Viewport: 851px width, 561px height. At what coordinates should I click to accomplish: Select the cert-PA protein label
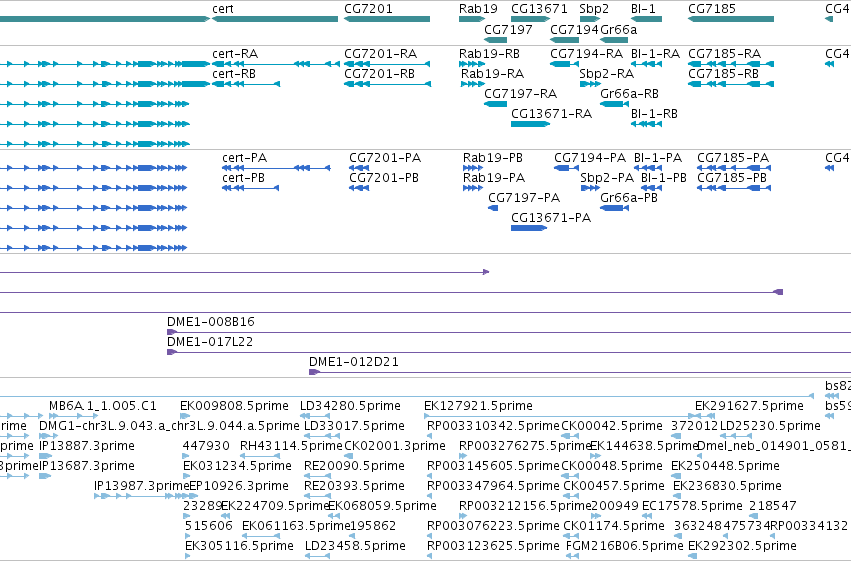245,158
